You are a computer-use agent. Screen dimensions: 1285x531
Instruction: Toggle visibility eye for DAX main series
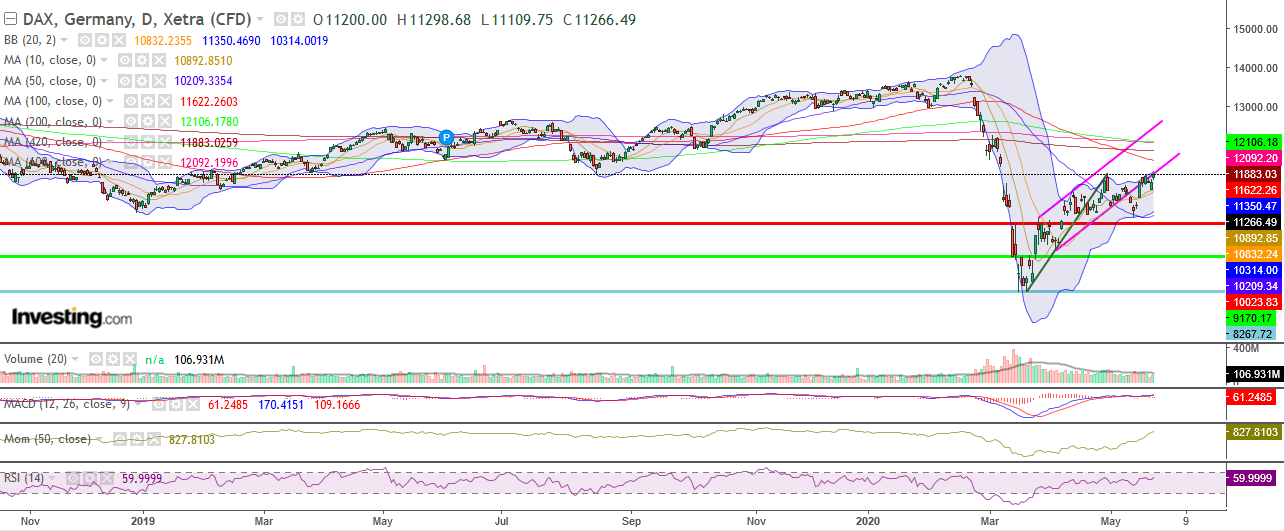click(x=281, y=20)
